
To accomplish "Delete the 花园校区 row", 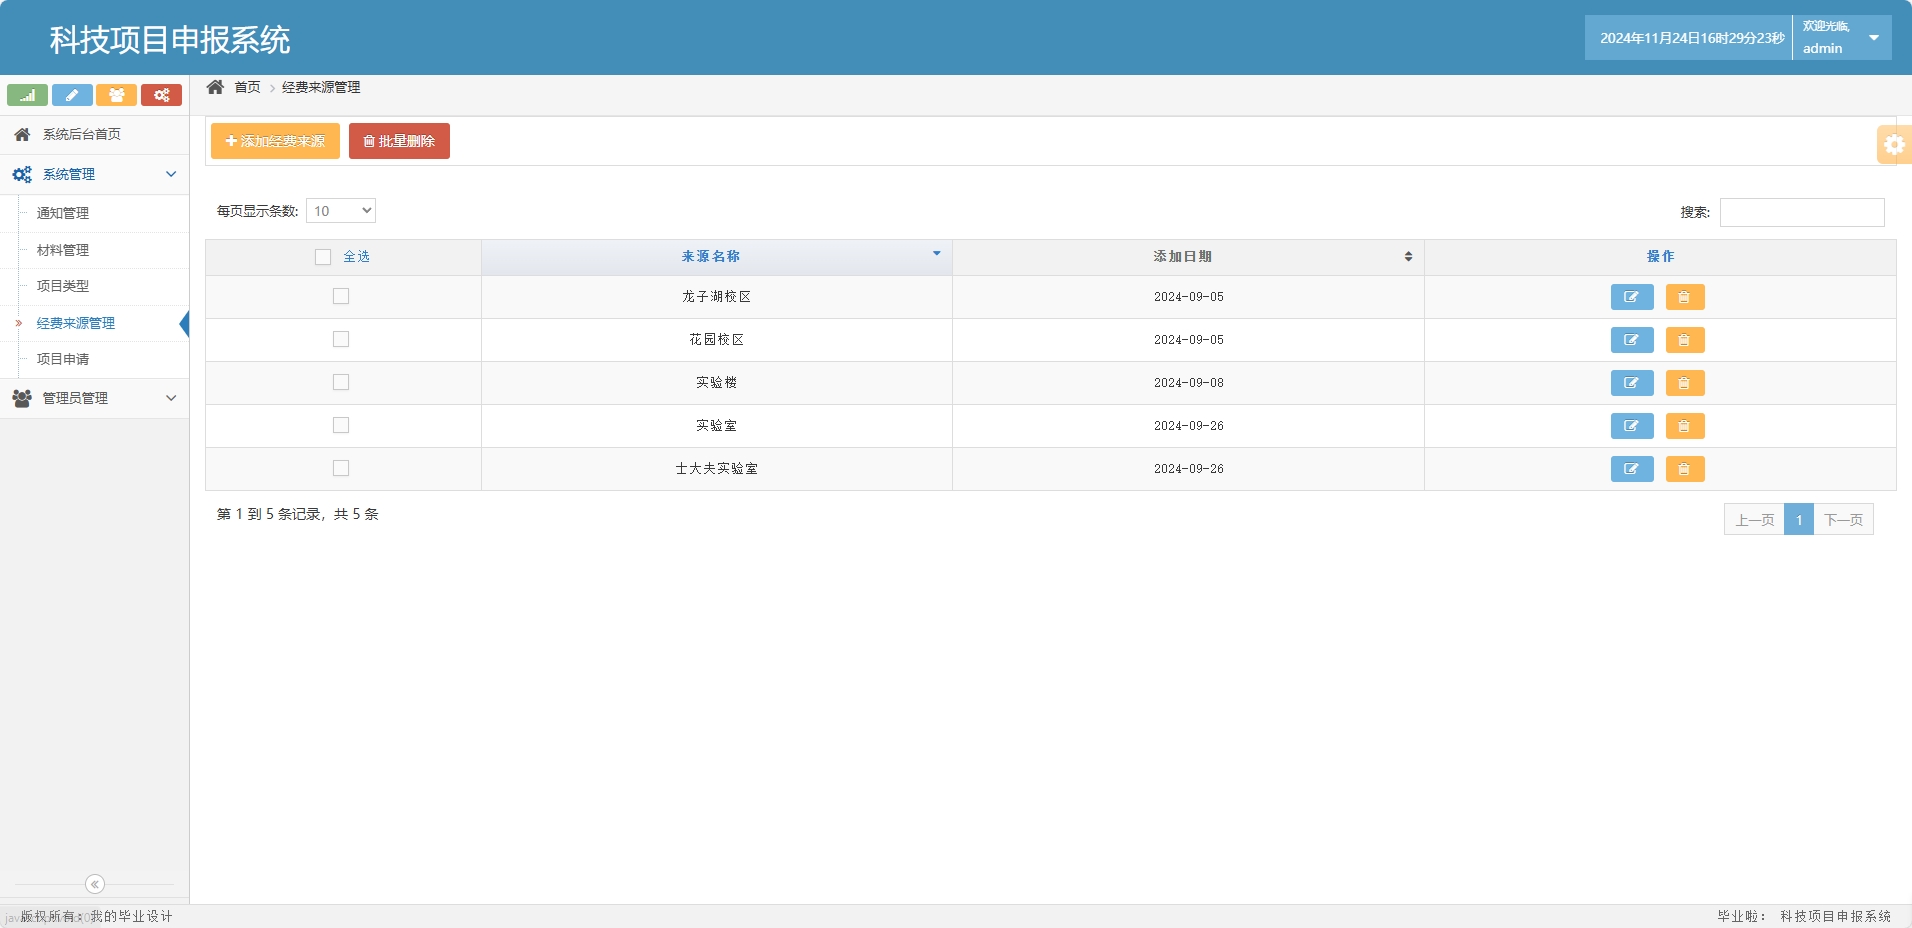I will tap(1684, 340).
